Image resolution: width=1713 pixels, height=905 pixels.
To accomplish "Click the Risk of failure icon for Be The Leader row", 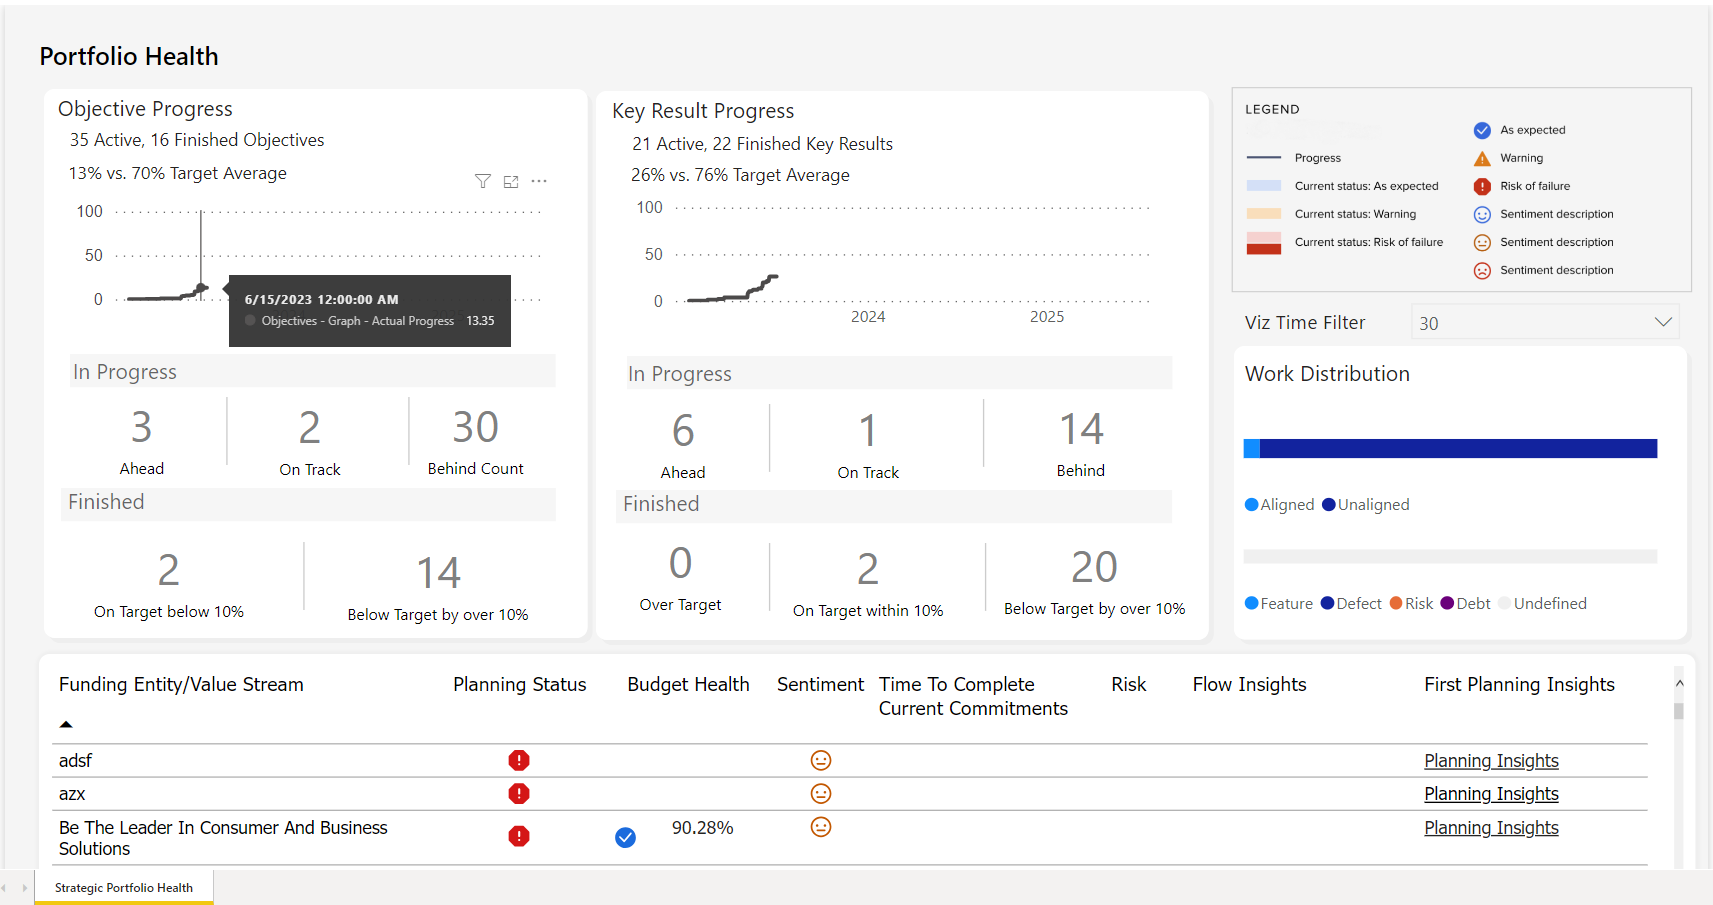I will point(519,836).
